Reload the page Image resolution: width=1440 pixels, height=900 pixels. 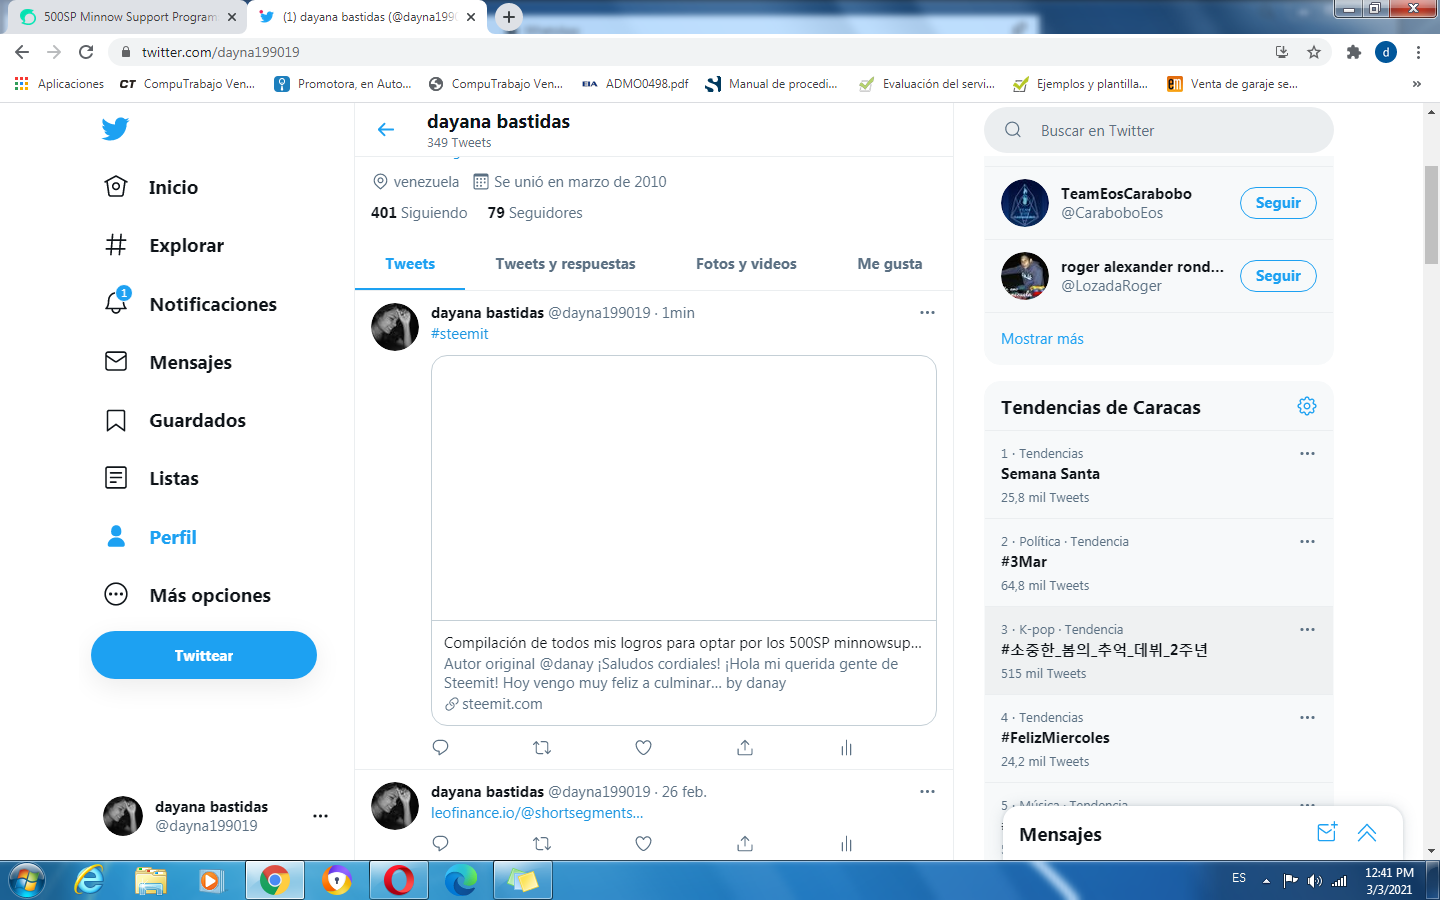86,52
